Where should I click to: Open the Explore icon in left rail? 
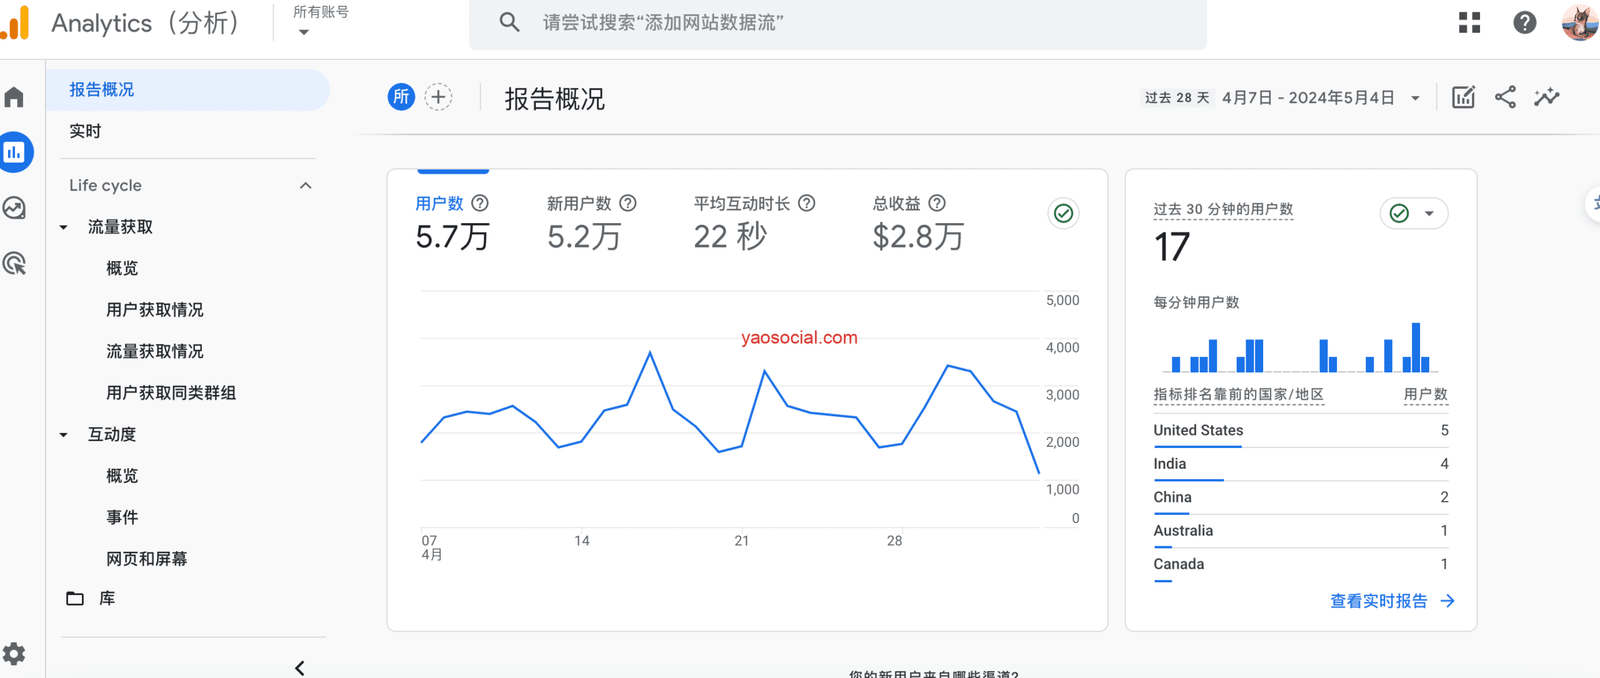pos(14,208)
